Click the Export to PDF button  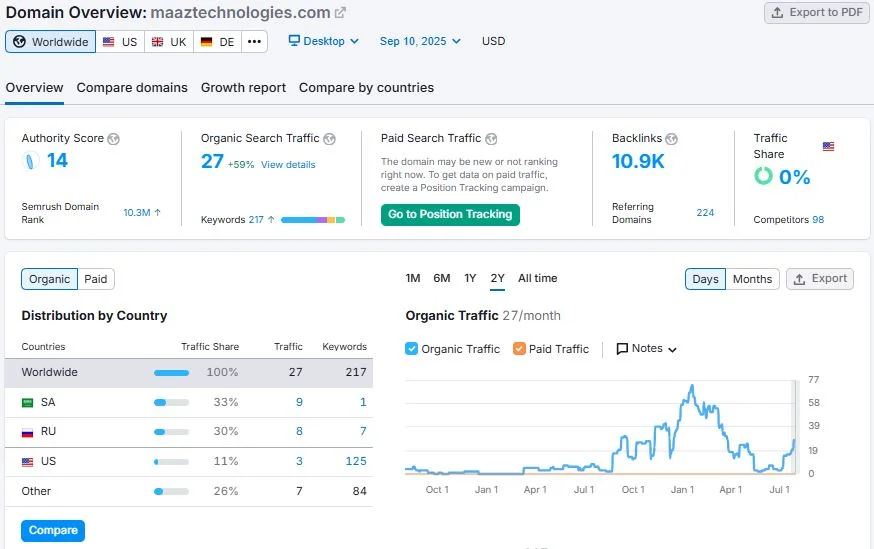coord(817,12)
